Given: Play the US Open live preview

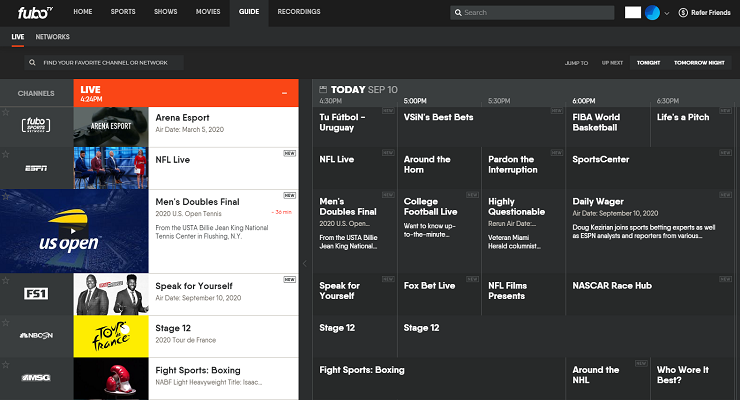Looking at the screenshot, I should [73, 231].
